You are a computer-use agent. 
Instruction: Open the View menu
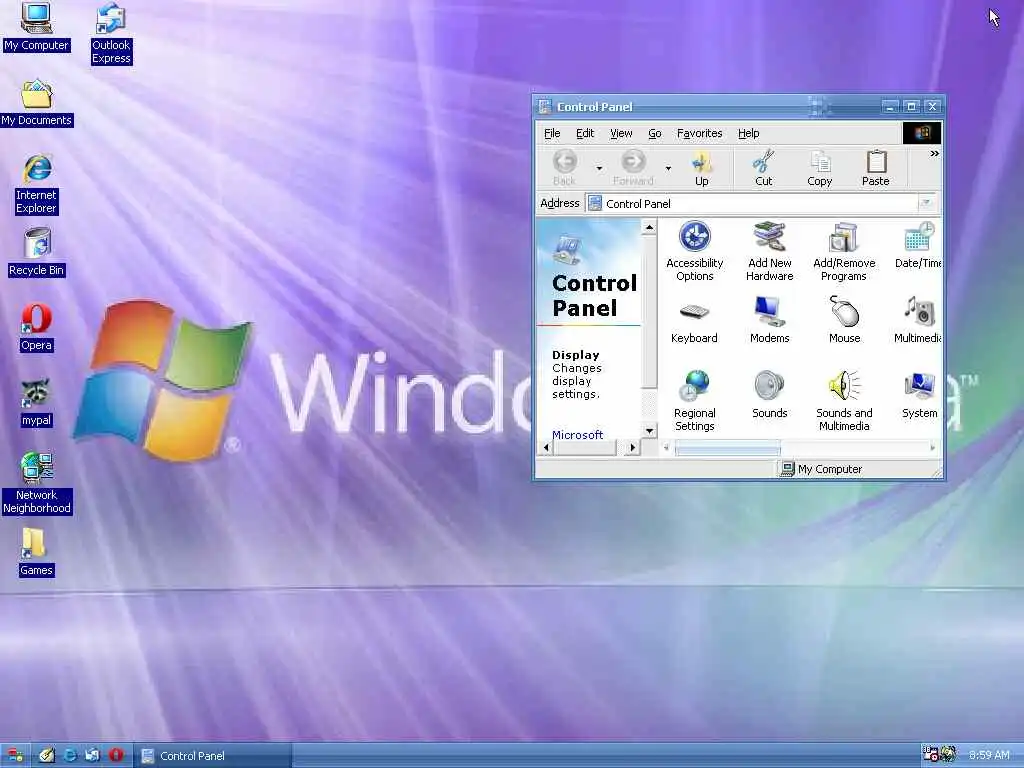click(621, 133)
